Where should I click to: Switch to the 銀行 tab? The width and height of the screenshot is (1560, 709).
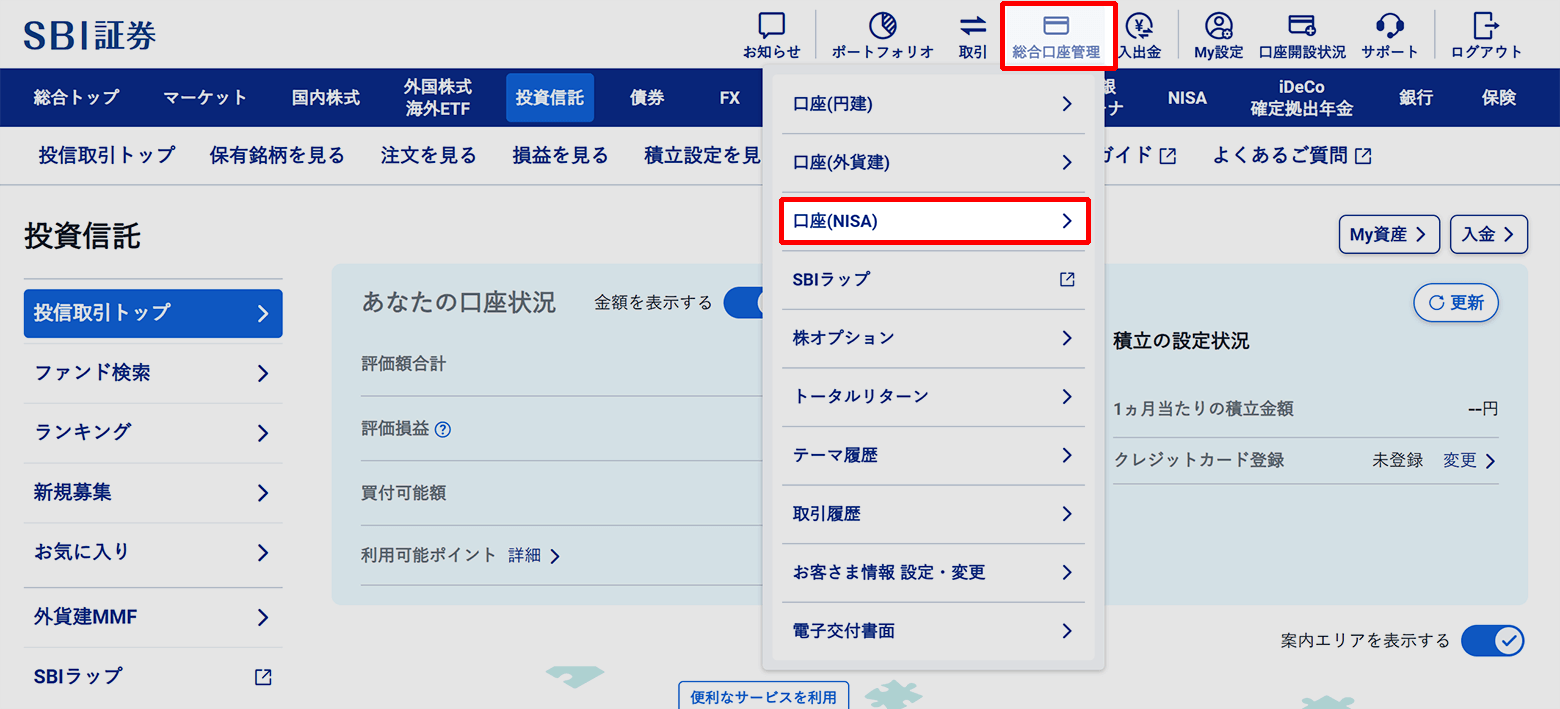1416,98
